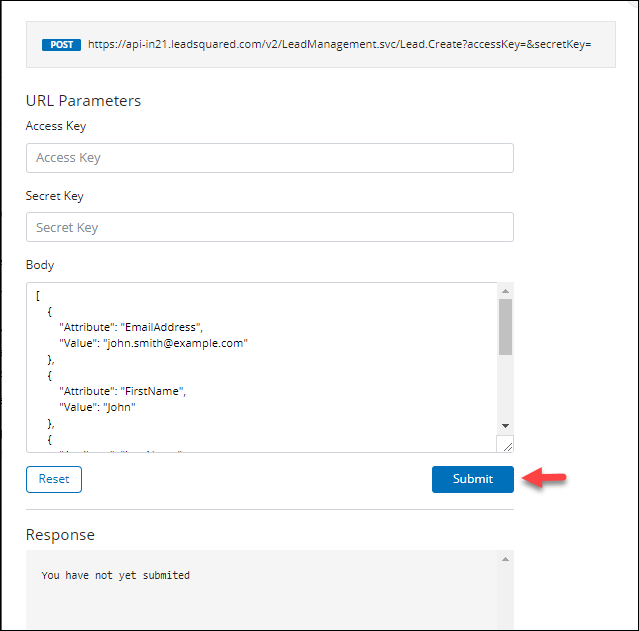Click the "You have not yet submited" response text

(115, 575)
